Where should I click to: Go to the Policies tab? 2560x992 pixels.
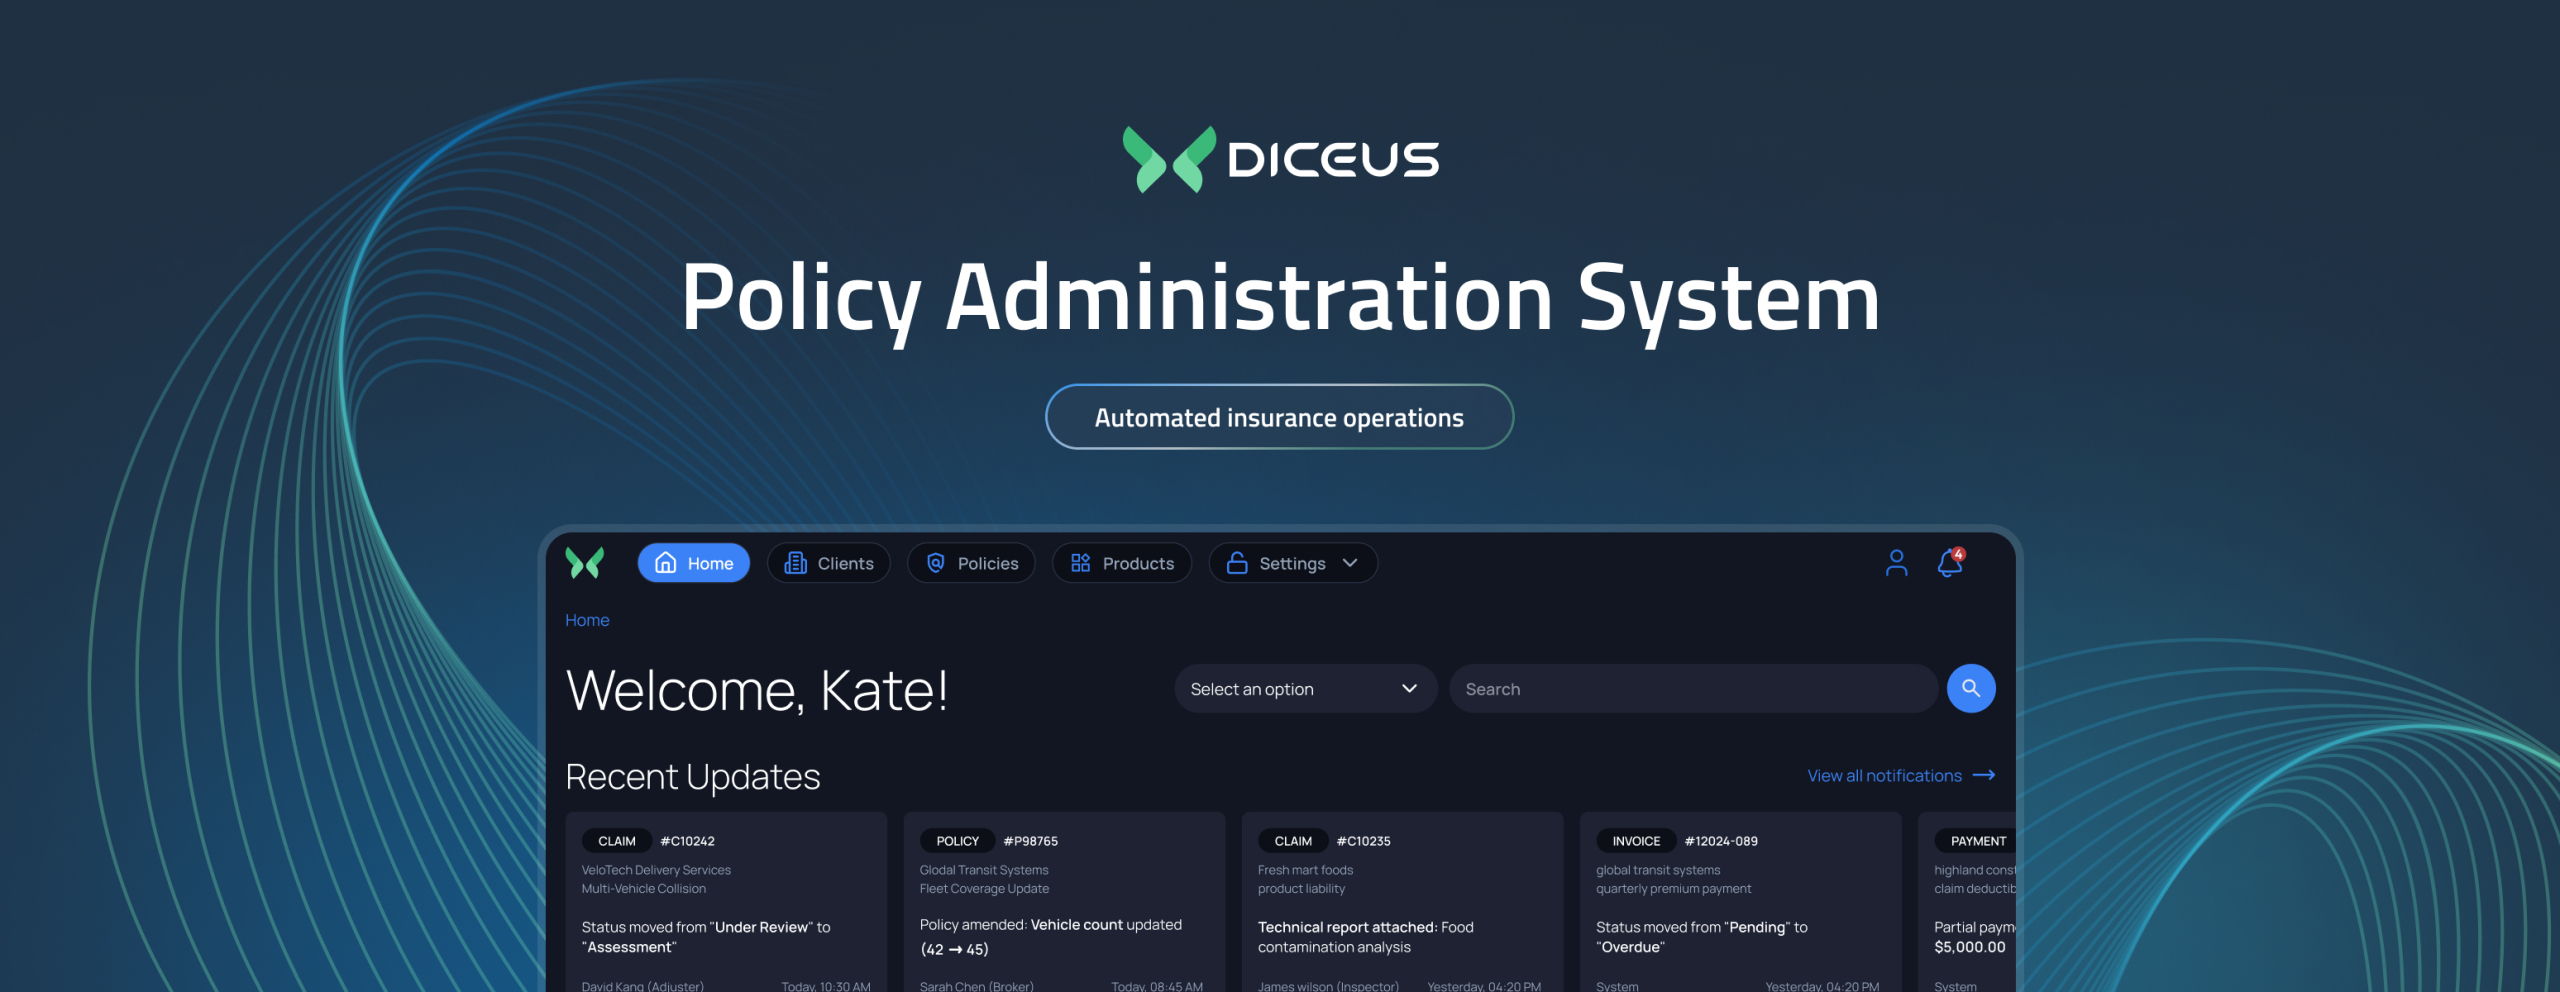(x=971, y=563)
